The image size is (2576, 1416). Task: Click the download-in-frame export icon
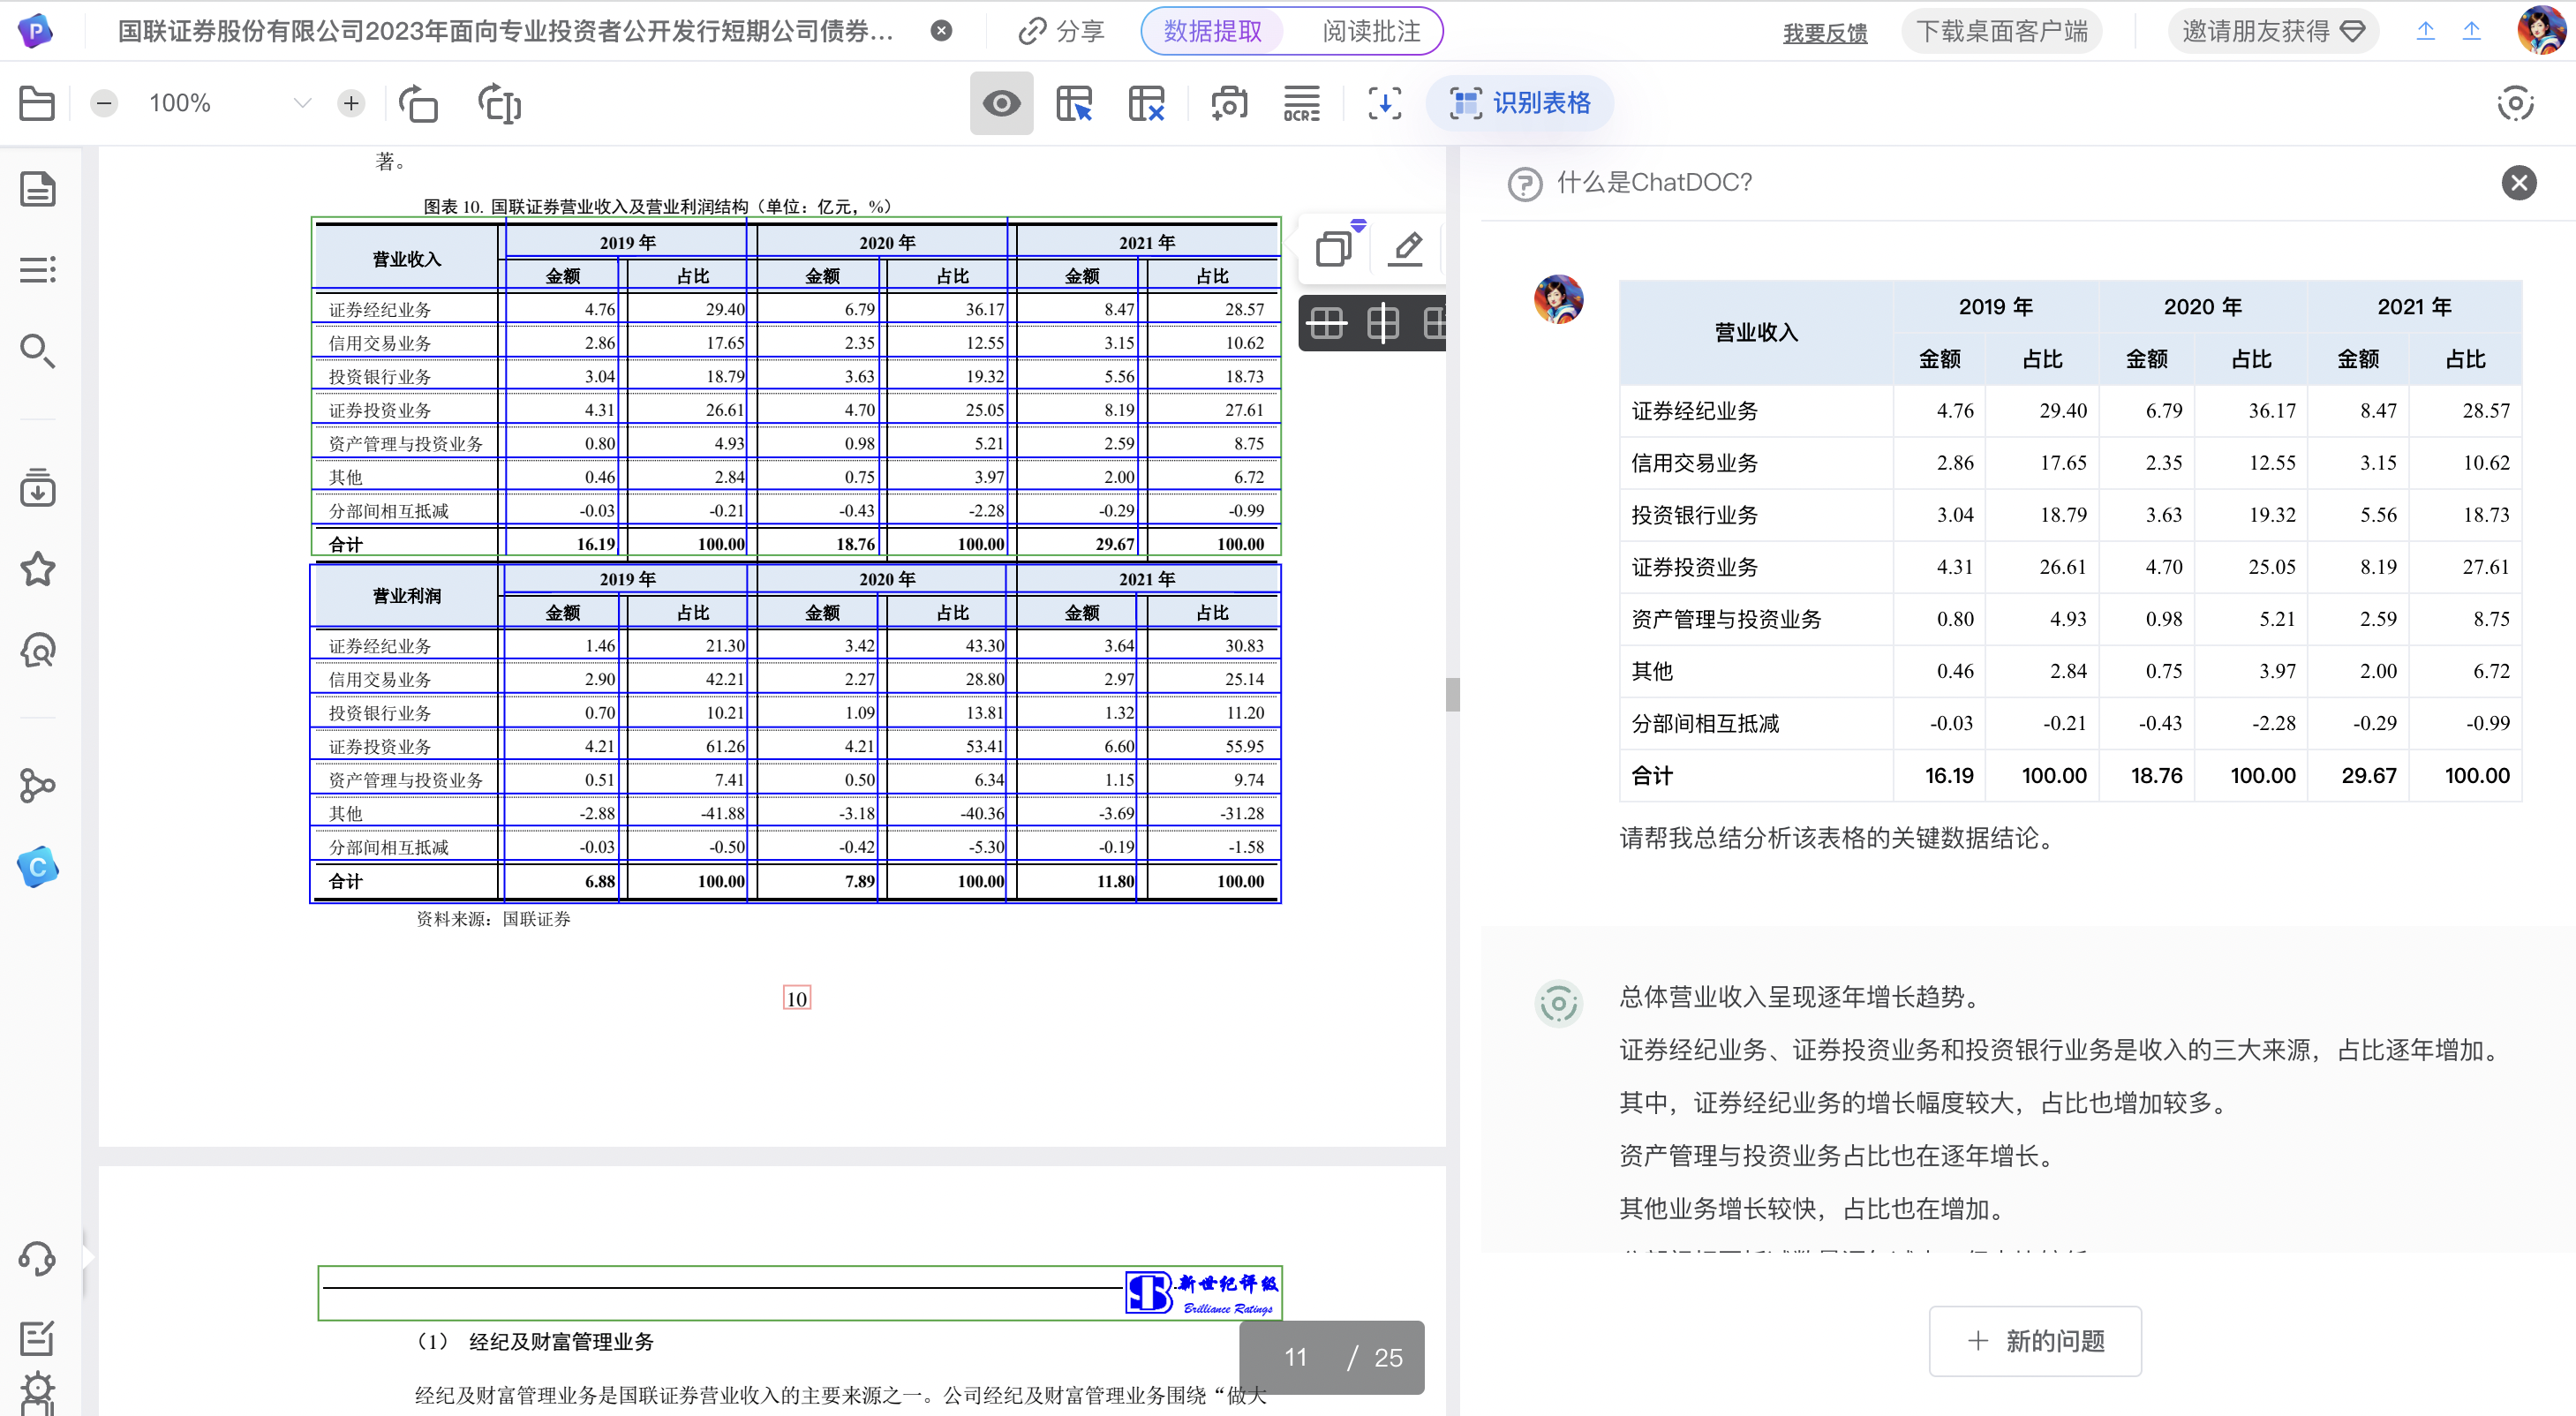tap(1385, 103)
